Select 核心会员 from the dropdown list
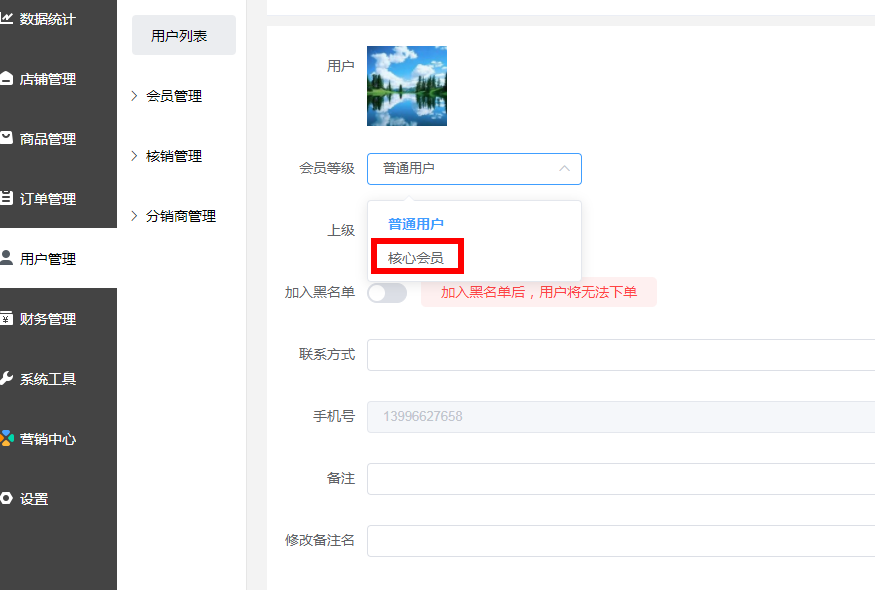Image resolution: width=875 pixels, height=590 pixels. 416,258
